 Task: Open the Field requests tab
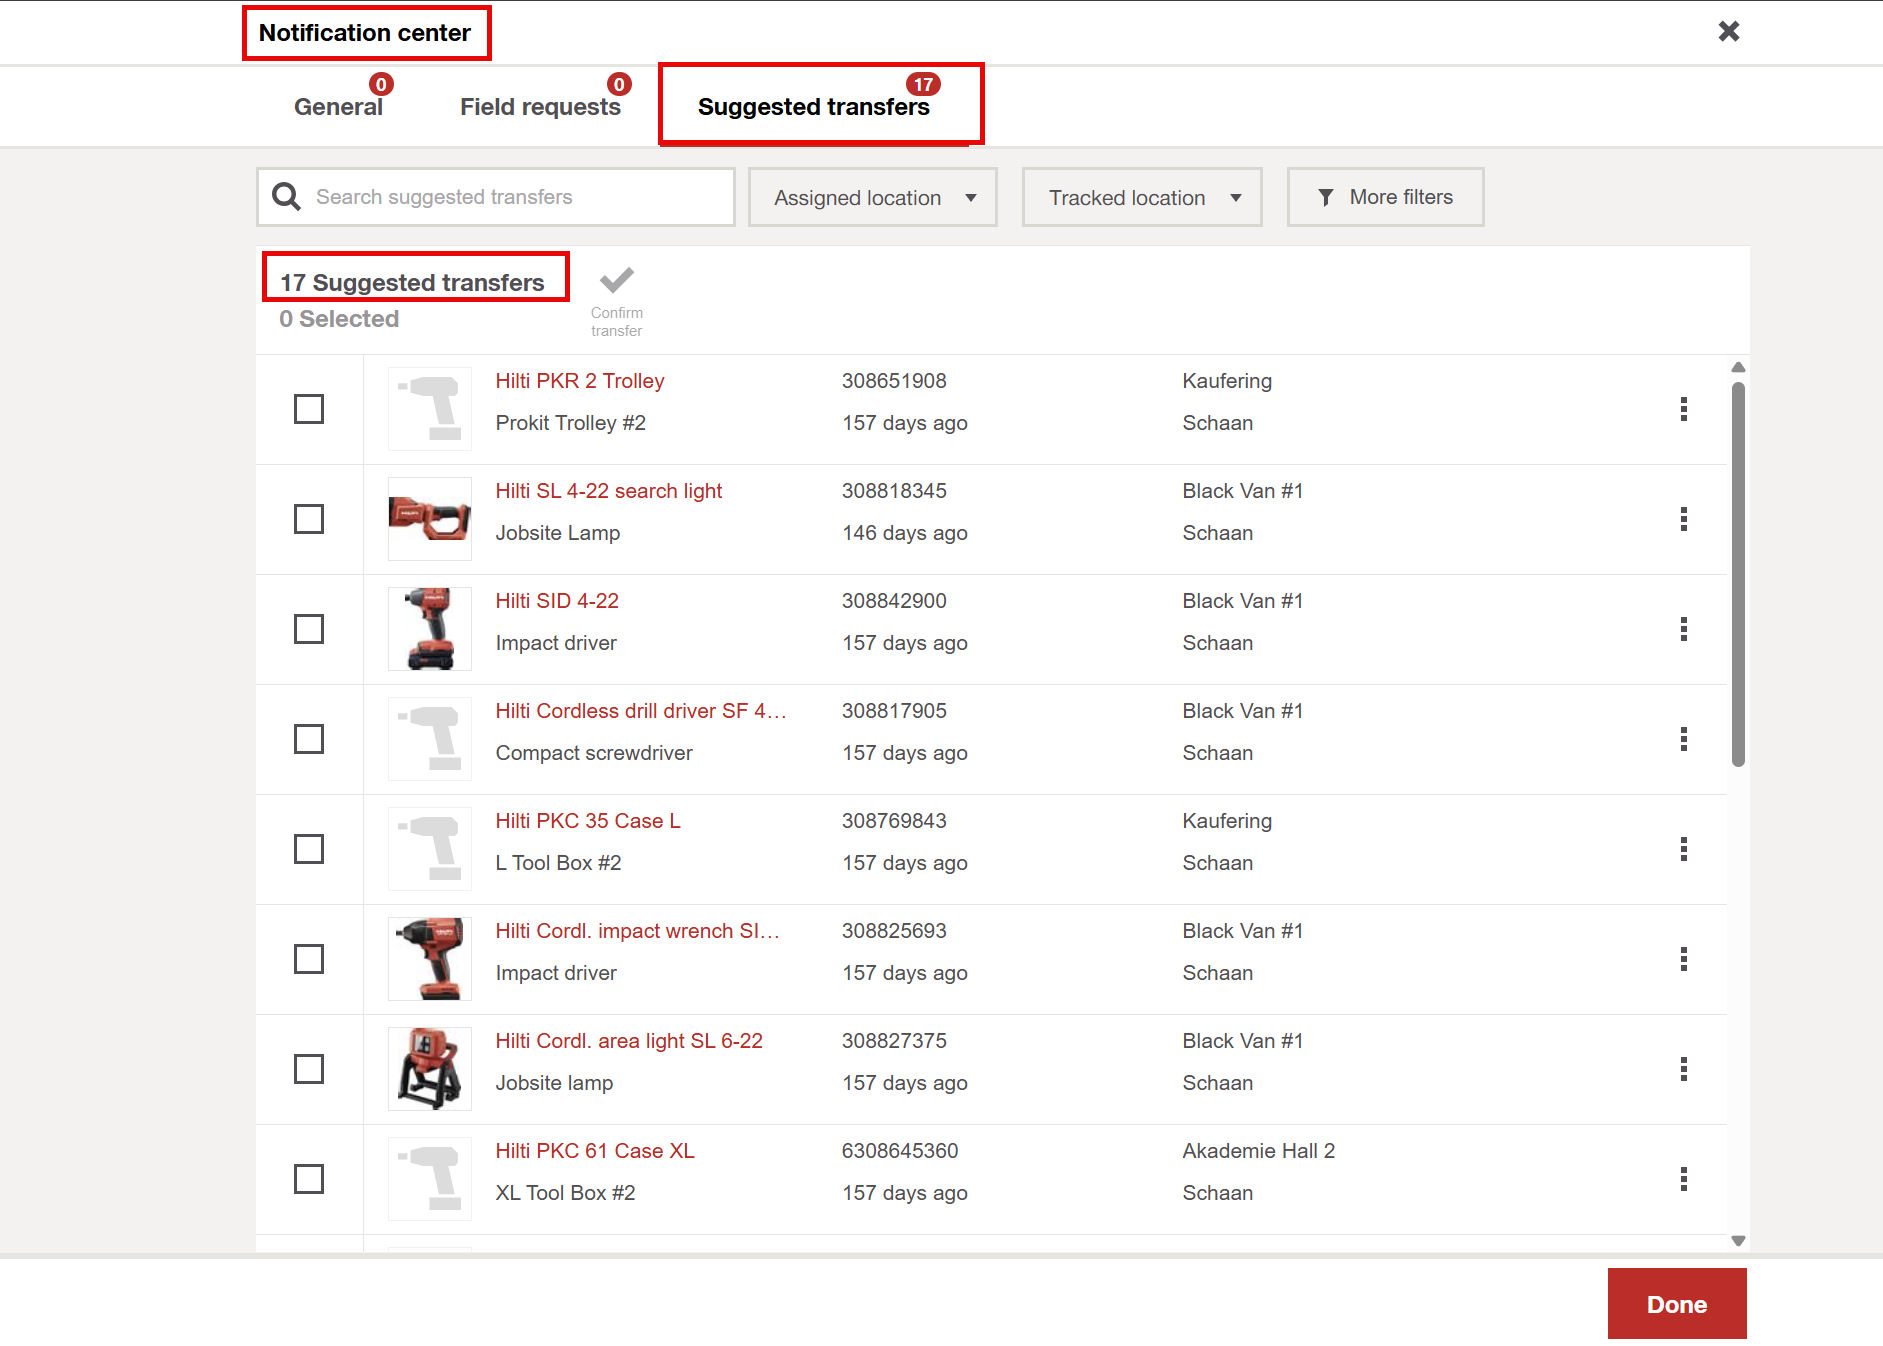tap(540, 107)
